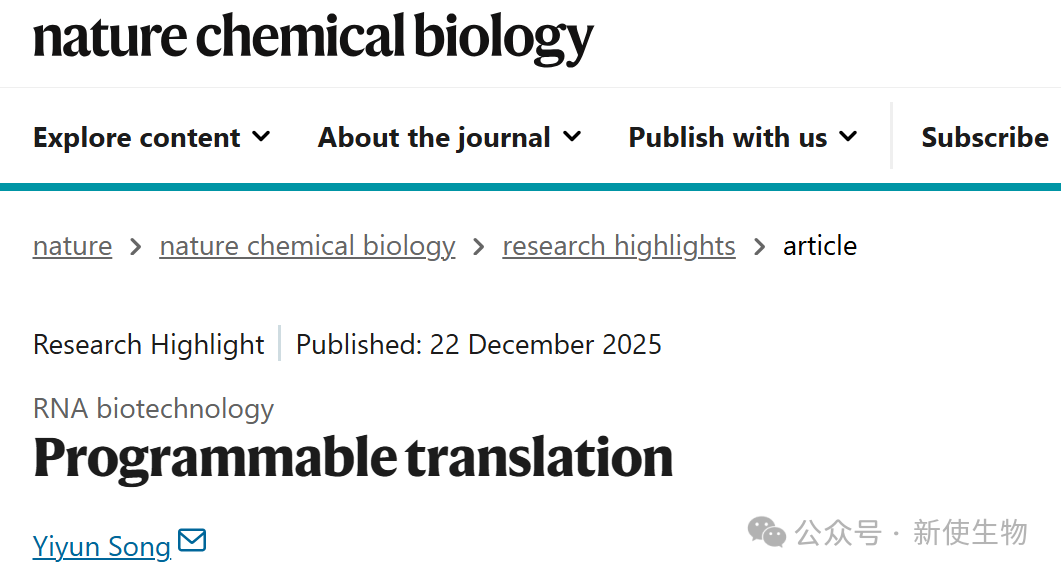Navigate to "research highlights" breadcrumb
The width and height of the screenshot is (1061, 575).
click(619, 246)
